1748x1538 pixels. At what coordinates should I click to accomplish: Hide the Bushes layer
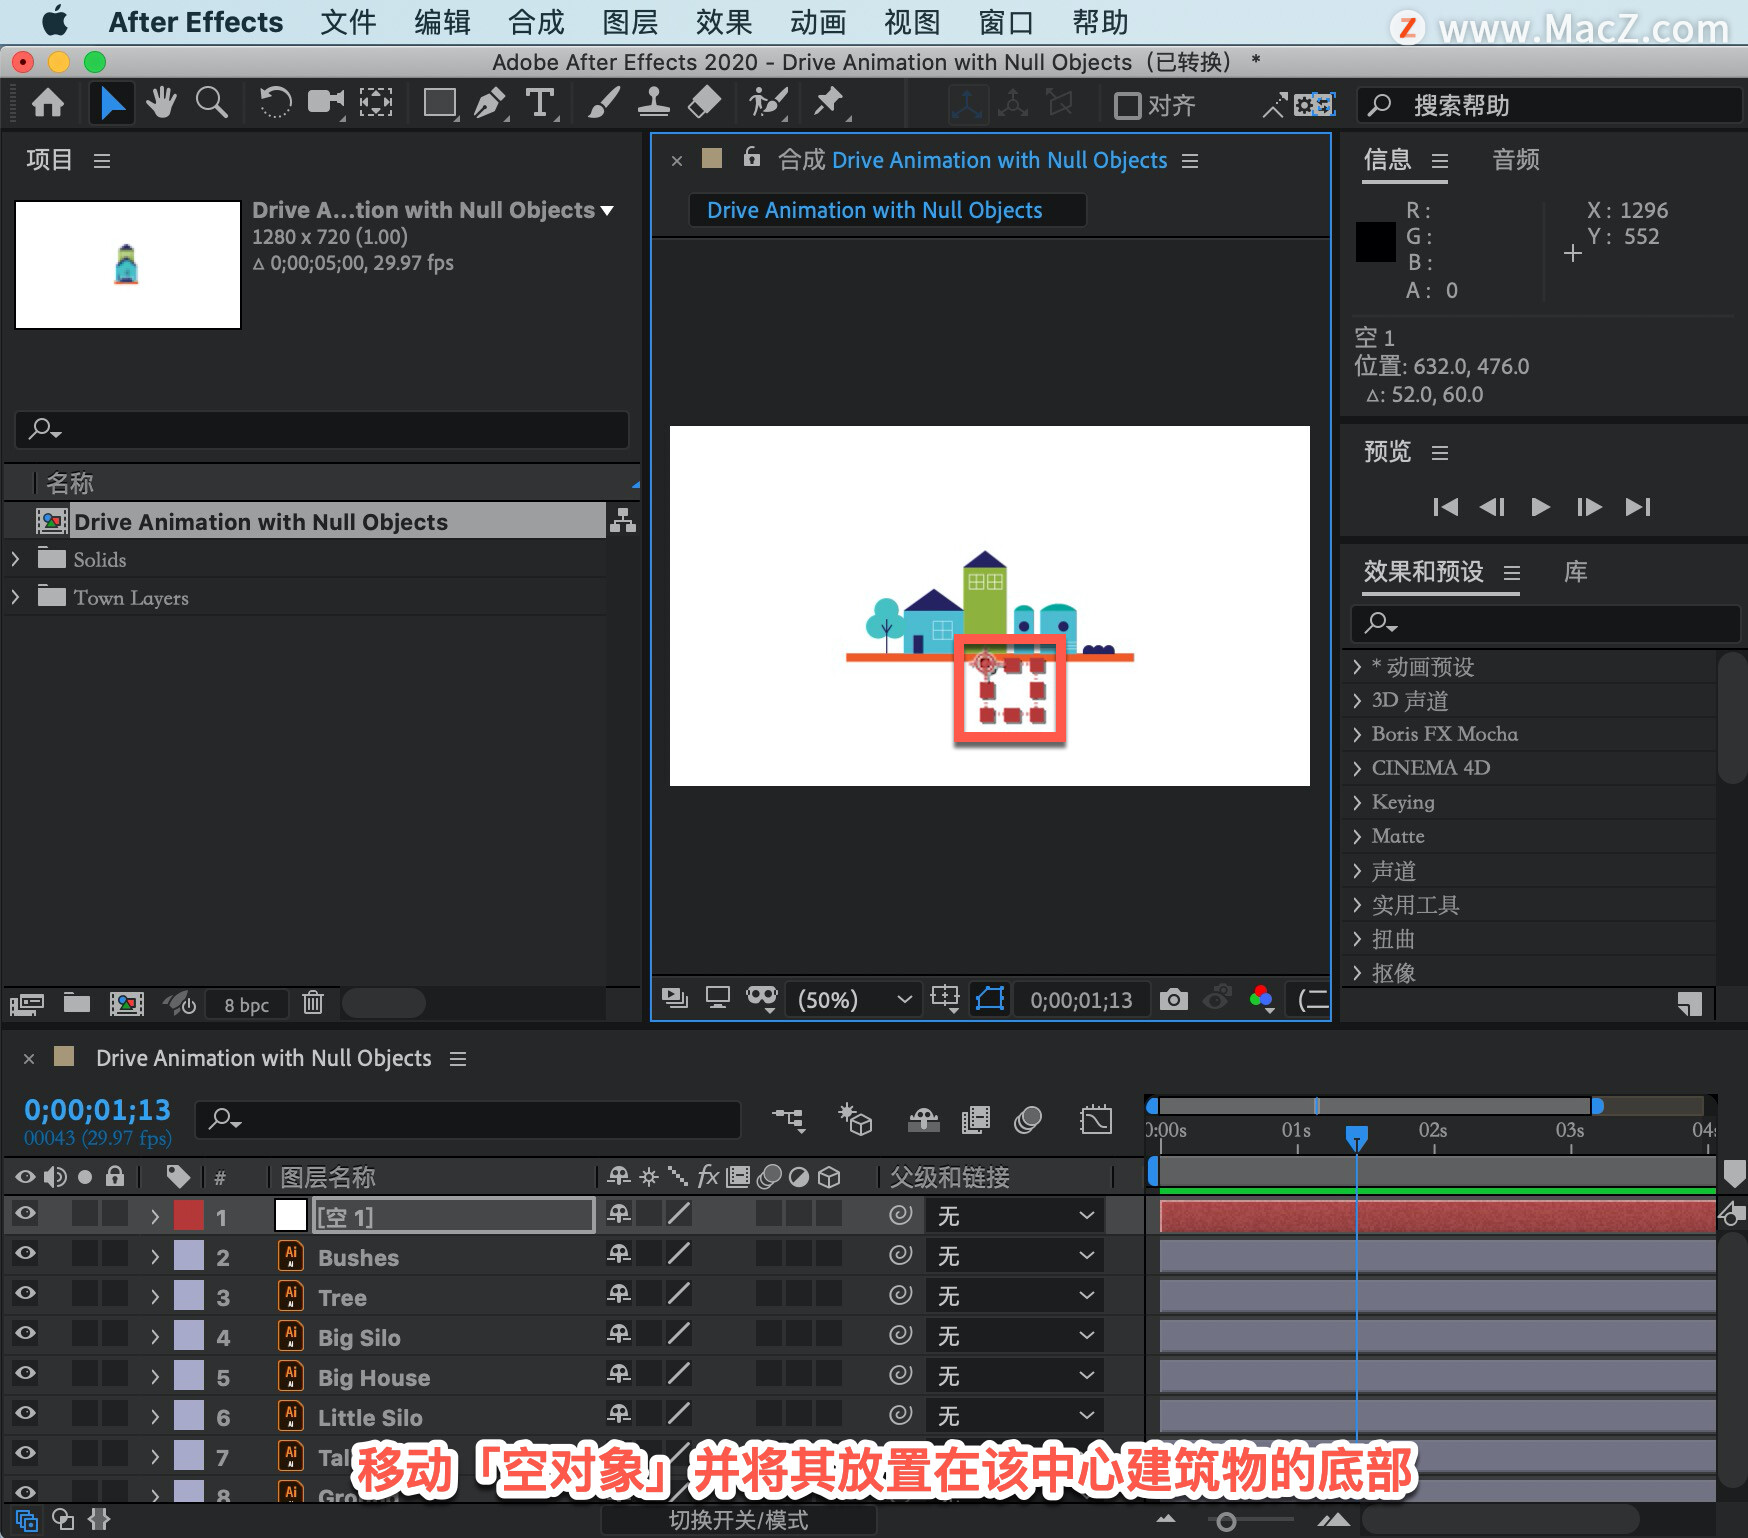pyautogui.click(x=25, y=1254)
